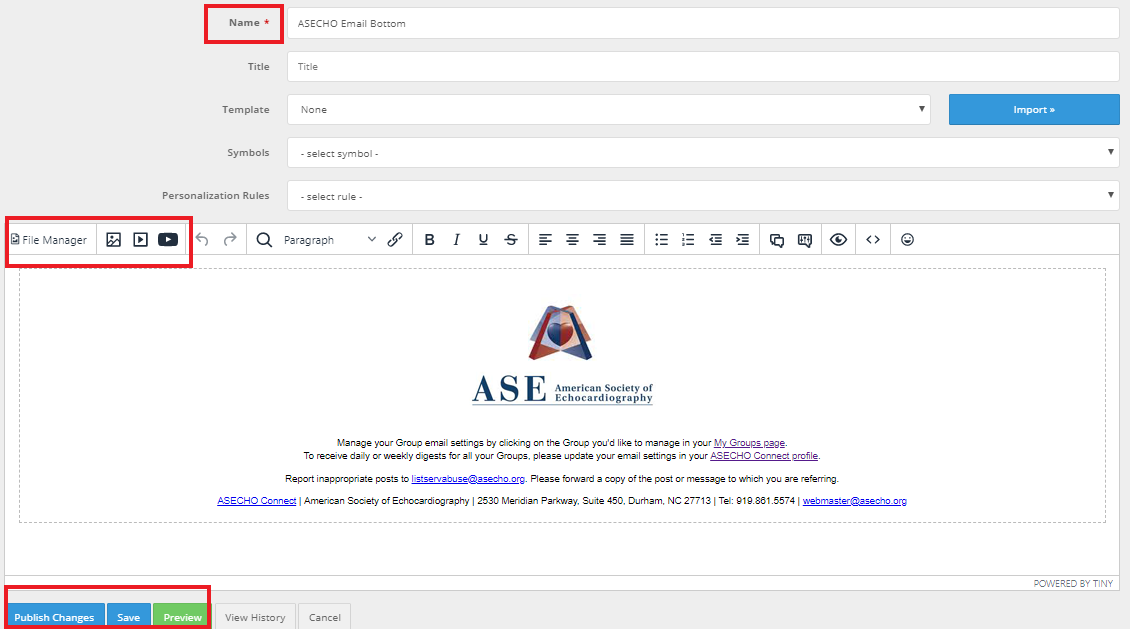Screen dimensions: 1130x629
Task: Click the find and replace magnifier icon
Action: 264,240
